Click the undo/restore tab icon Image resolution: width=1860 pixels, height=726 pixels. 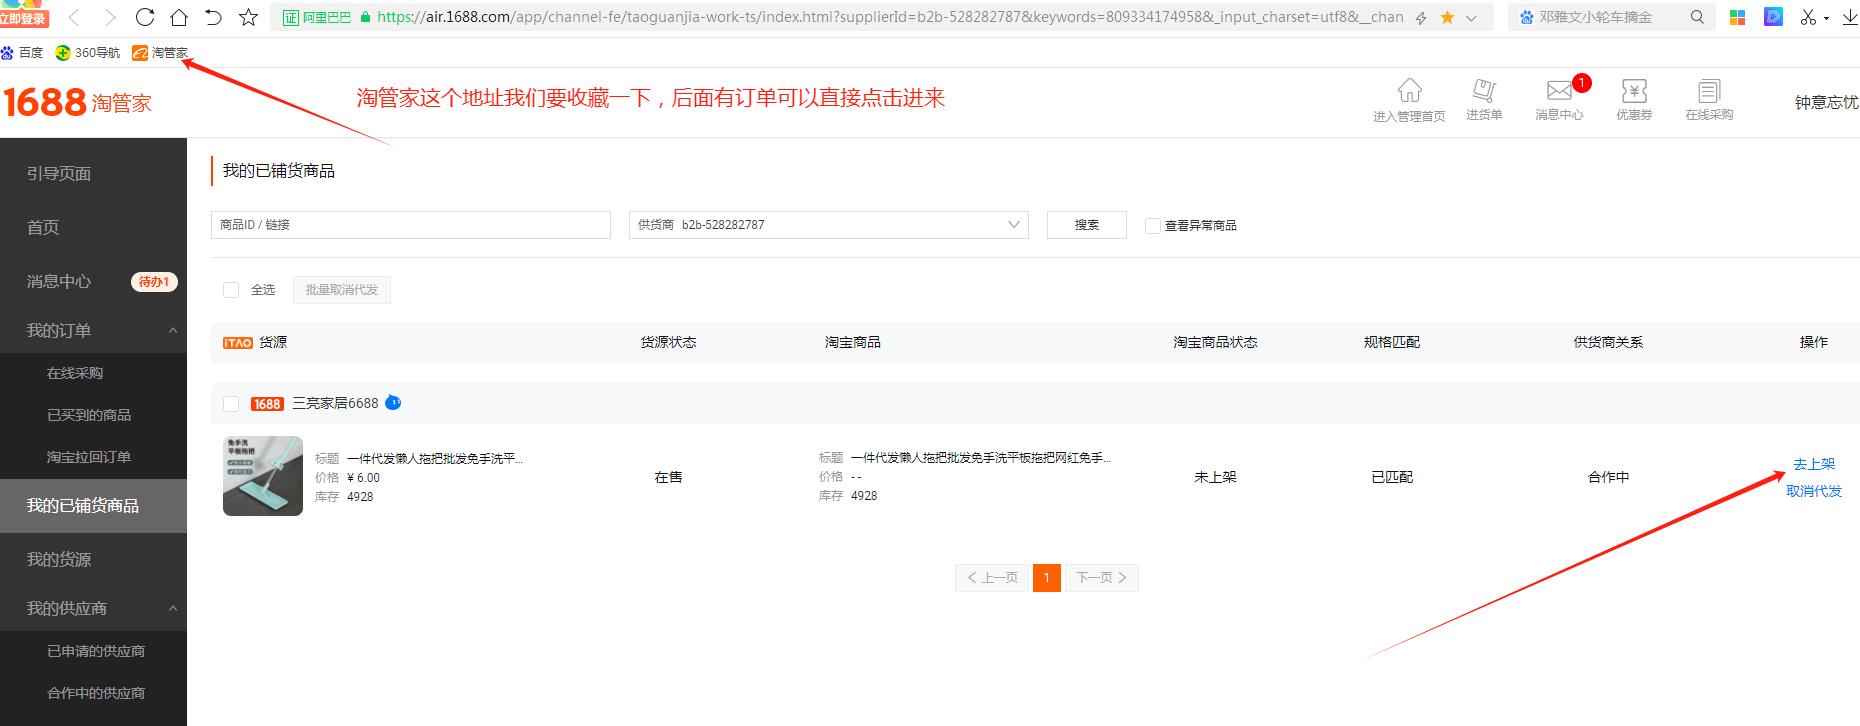pos(213,17)
